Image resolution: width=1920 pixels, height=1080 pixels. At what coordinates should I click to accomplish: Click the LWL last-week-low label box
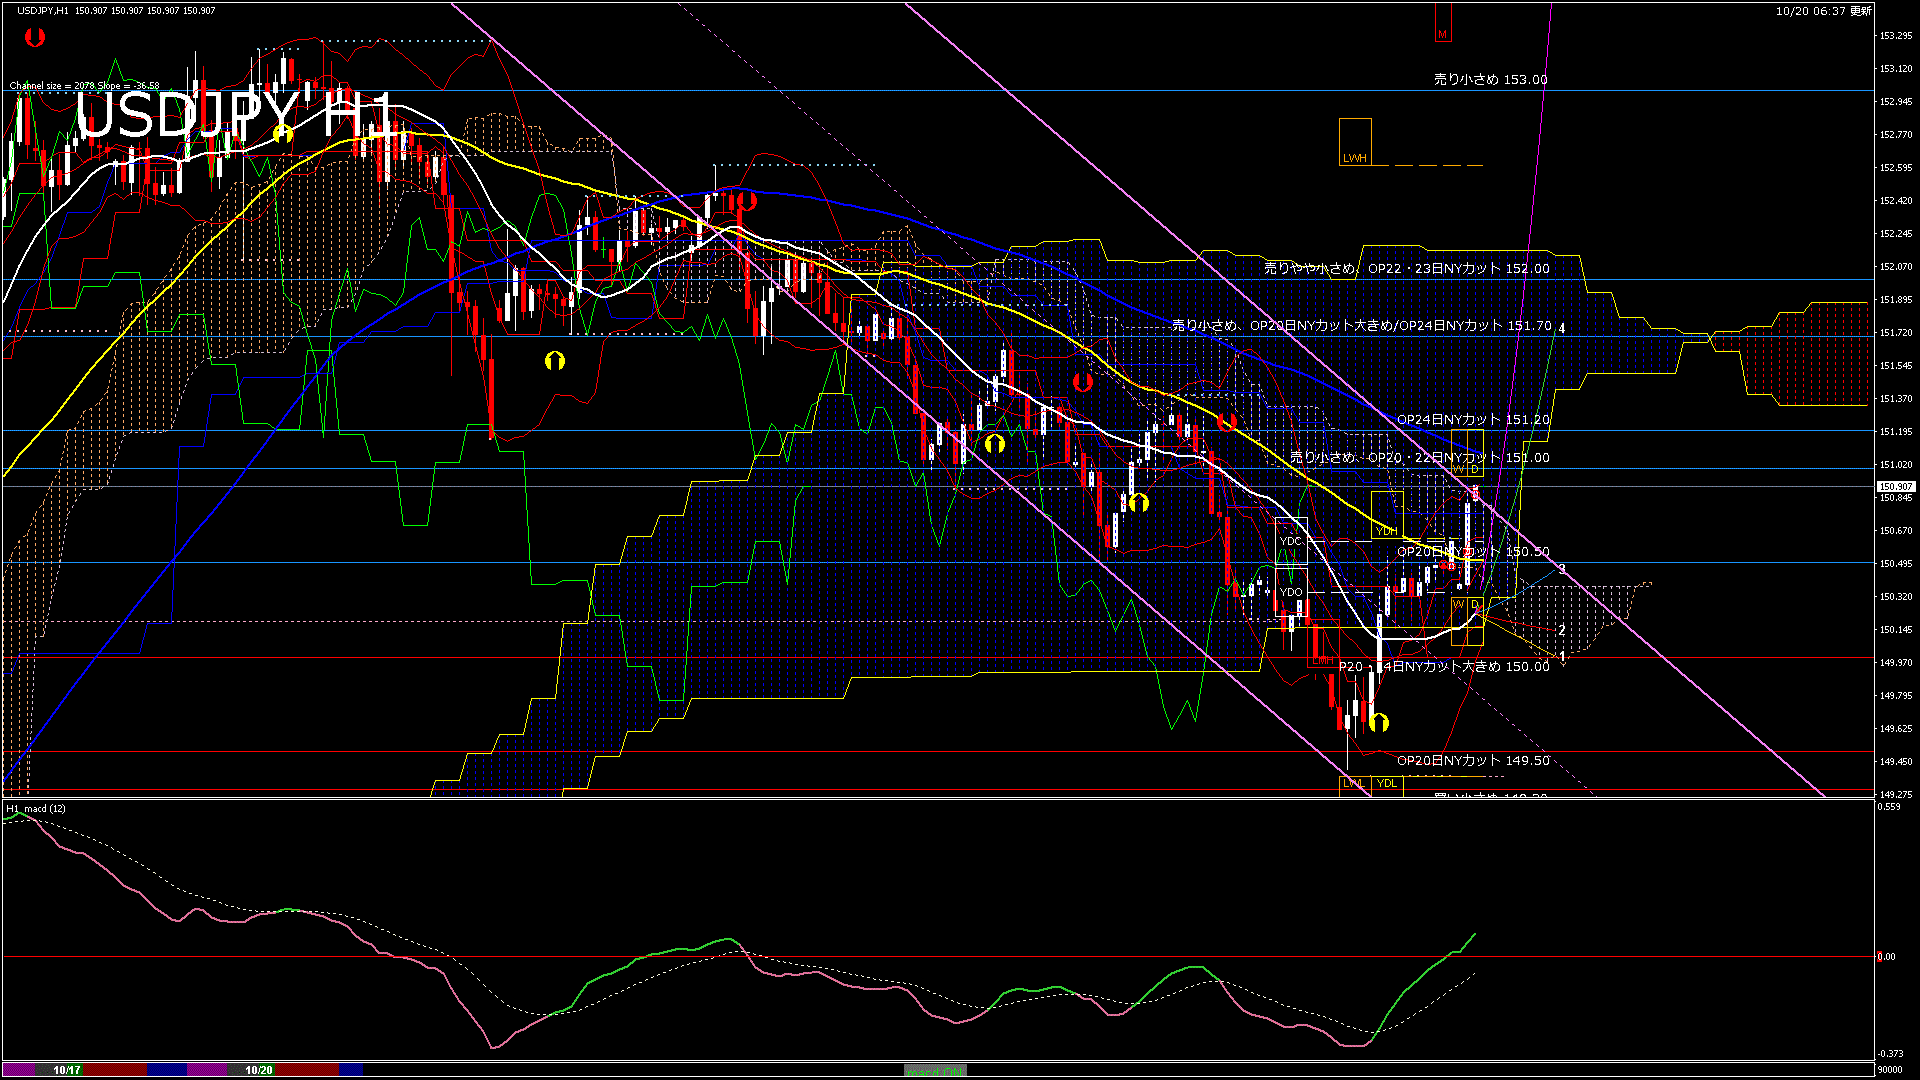(1354, 784)
